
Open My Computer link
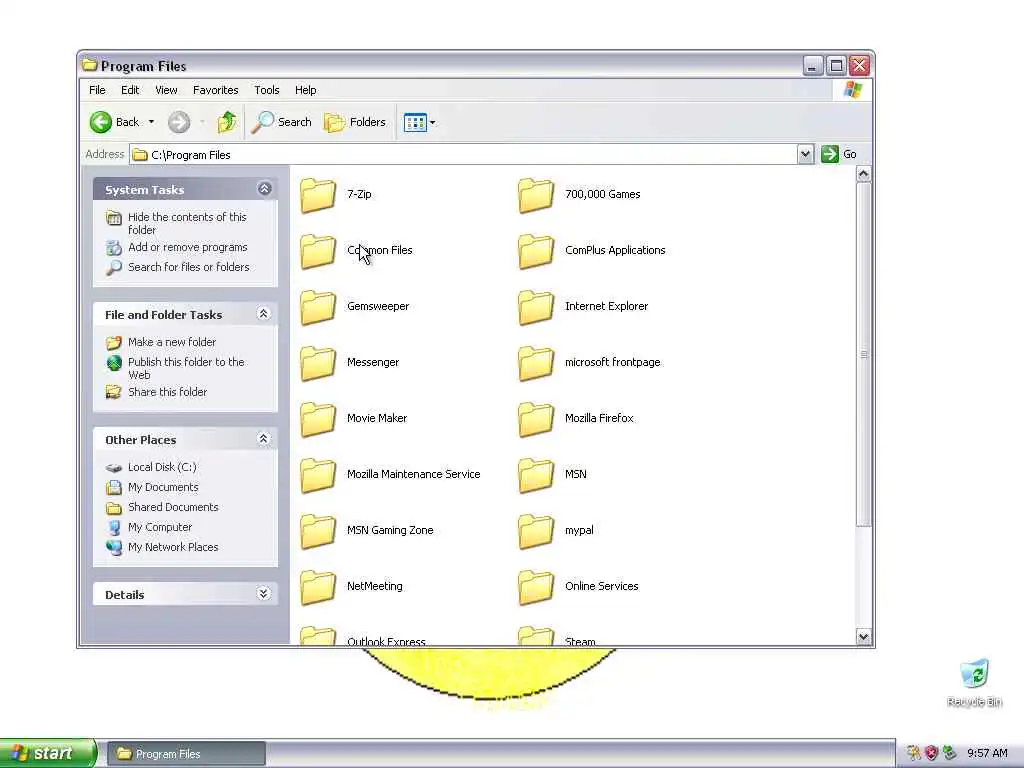click(160, 527)
